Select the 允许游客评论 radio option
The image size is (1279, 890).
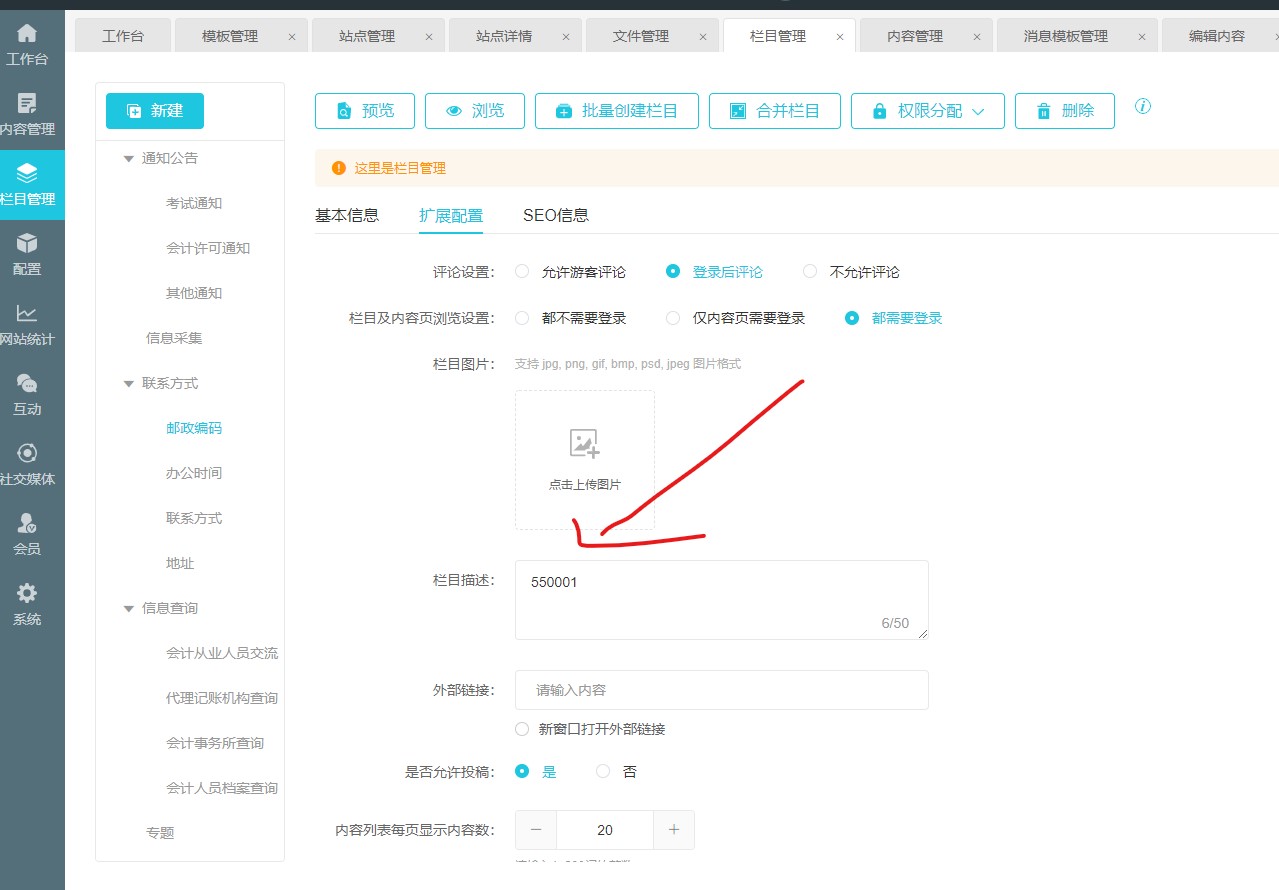522,272
